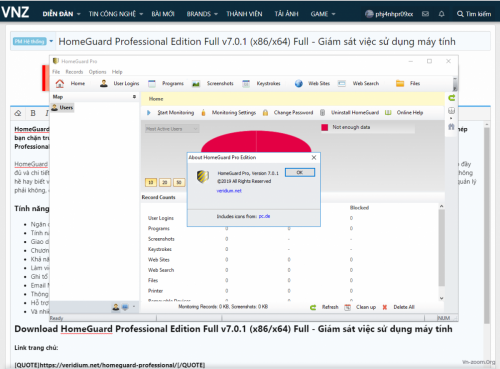Click the red Not enough data swatch

(324, 127)
